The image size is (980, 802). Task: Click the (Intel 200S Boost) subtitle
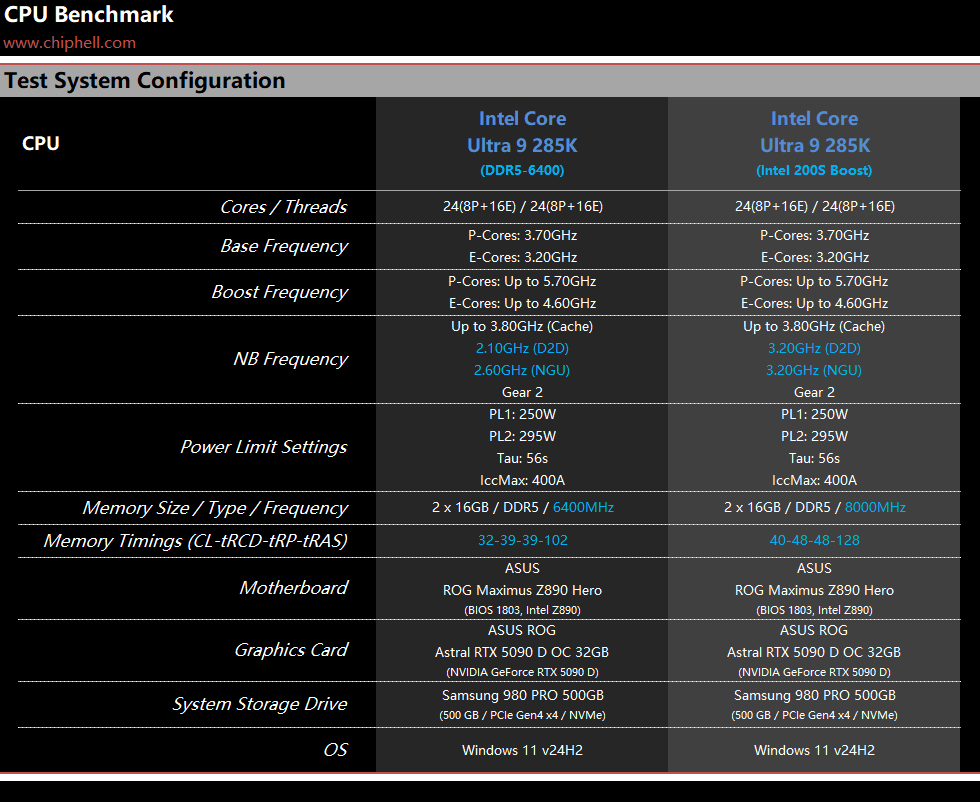814,170
